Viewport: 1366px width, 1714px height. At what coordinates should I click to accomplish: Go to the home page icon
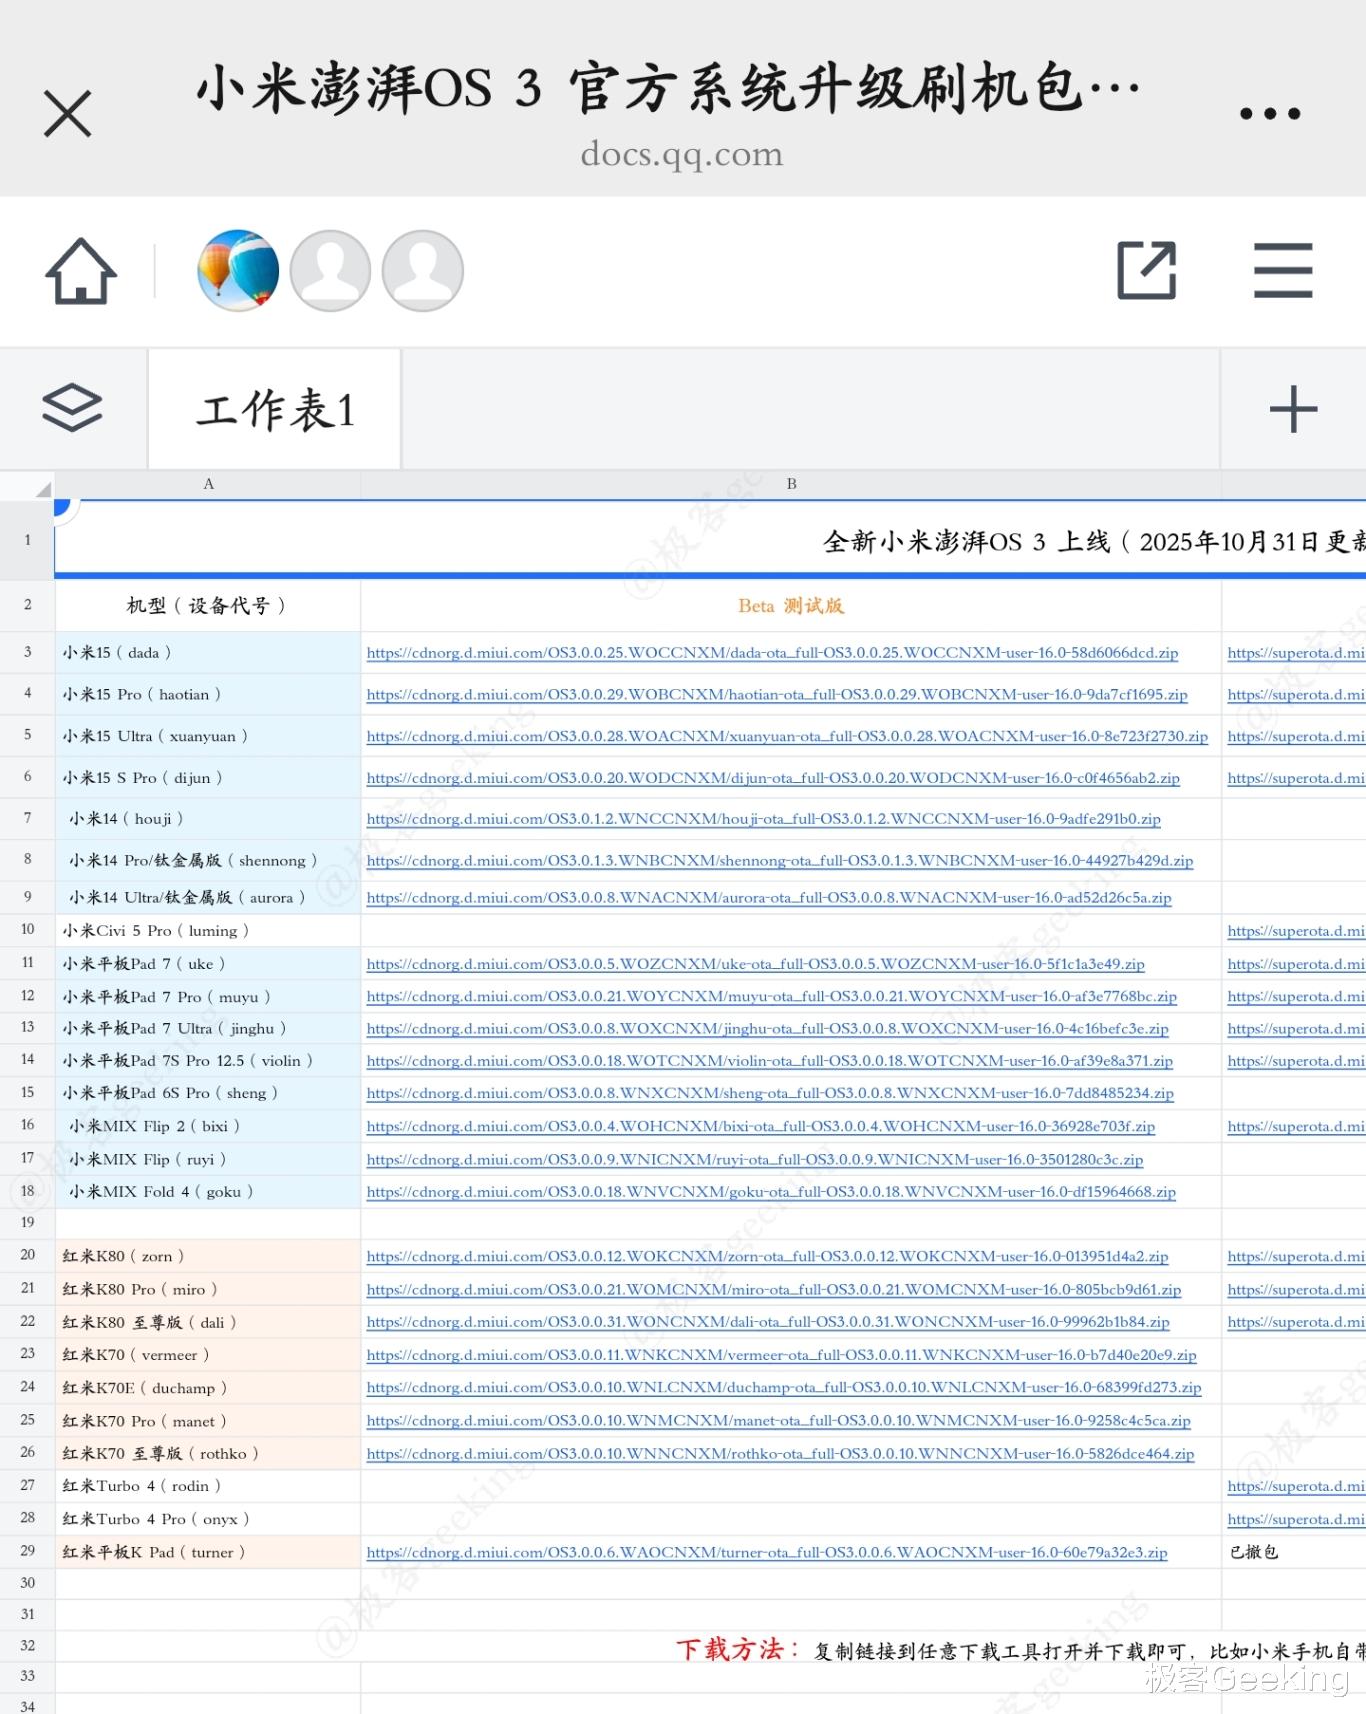81,271
